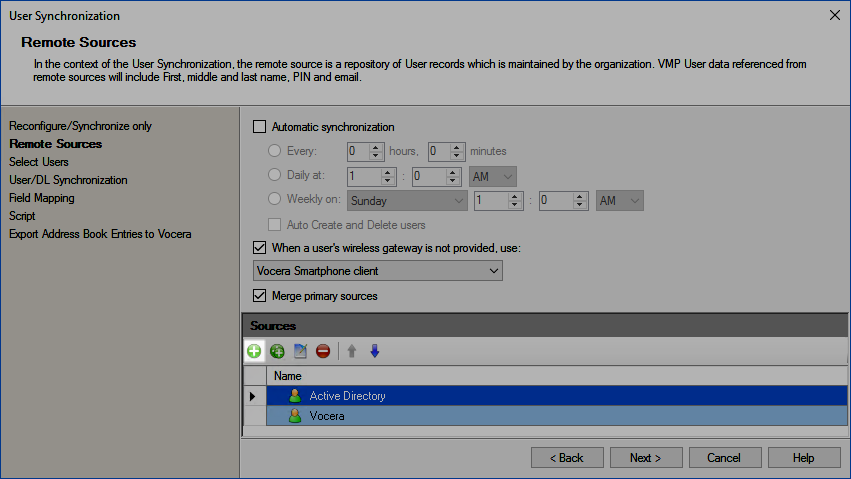
Task: Move source up with gray arrow
Action: point(352,351)
